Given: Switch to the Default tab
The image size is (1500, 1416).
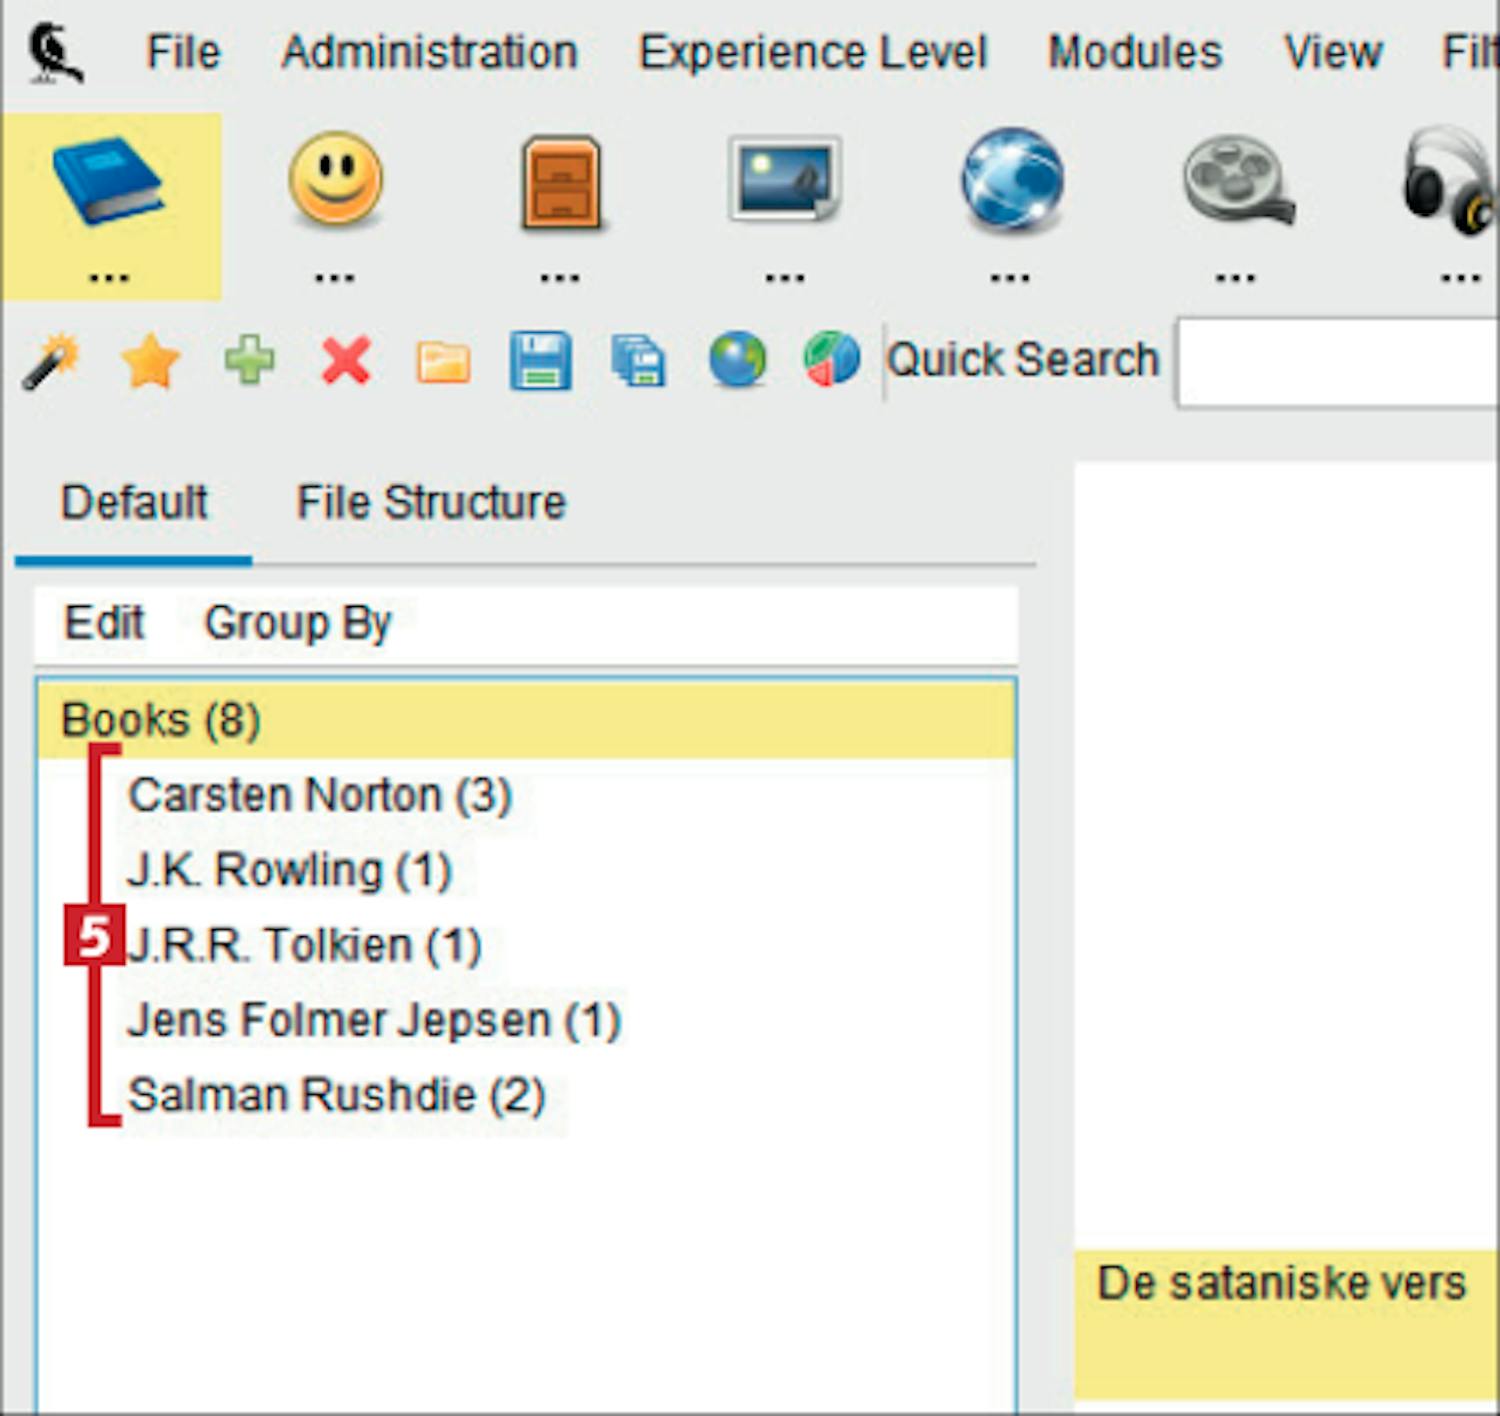Looking at the screenshot, I should 134,502.
